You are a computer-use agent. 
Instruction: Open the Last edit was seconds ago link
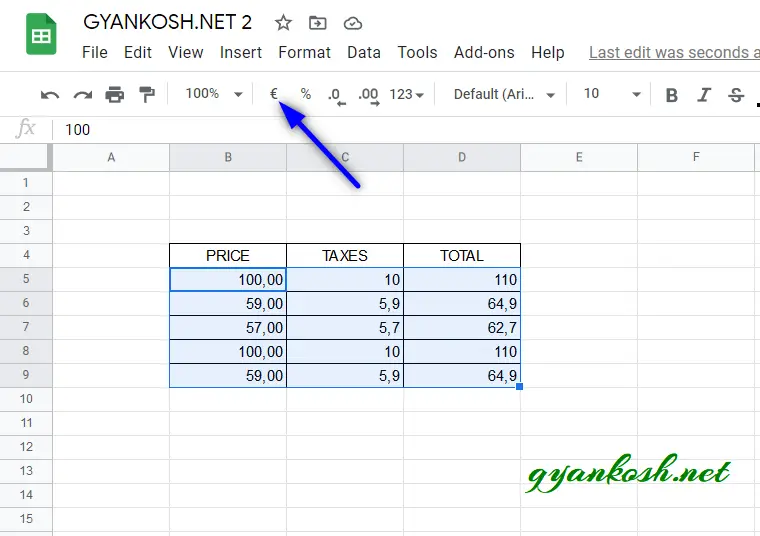674,52
